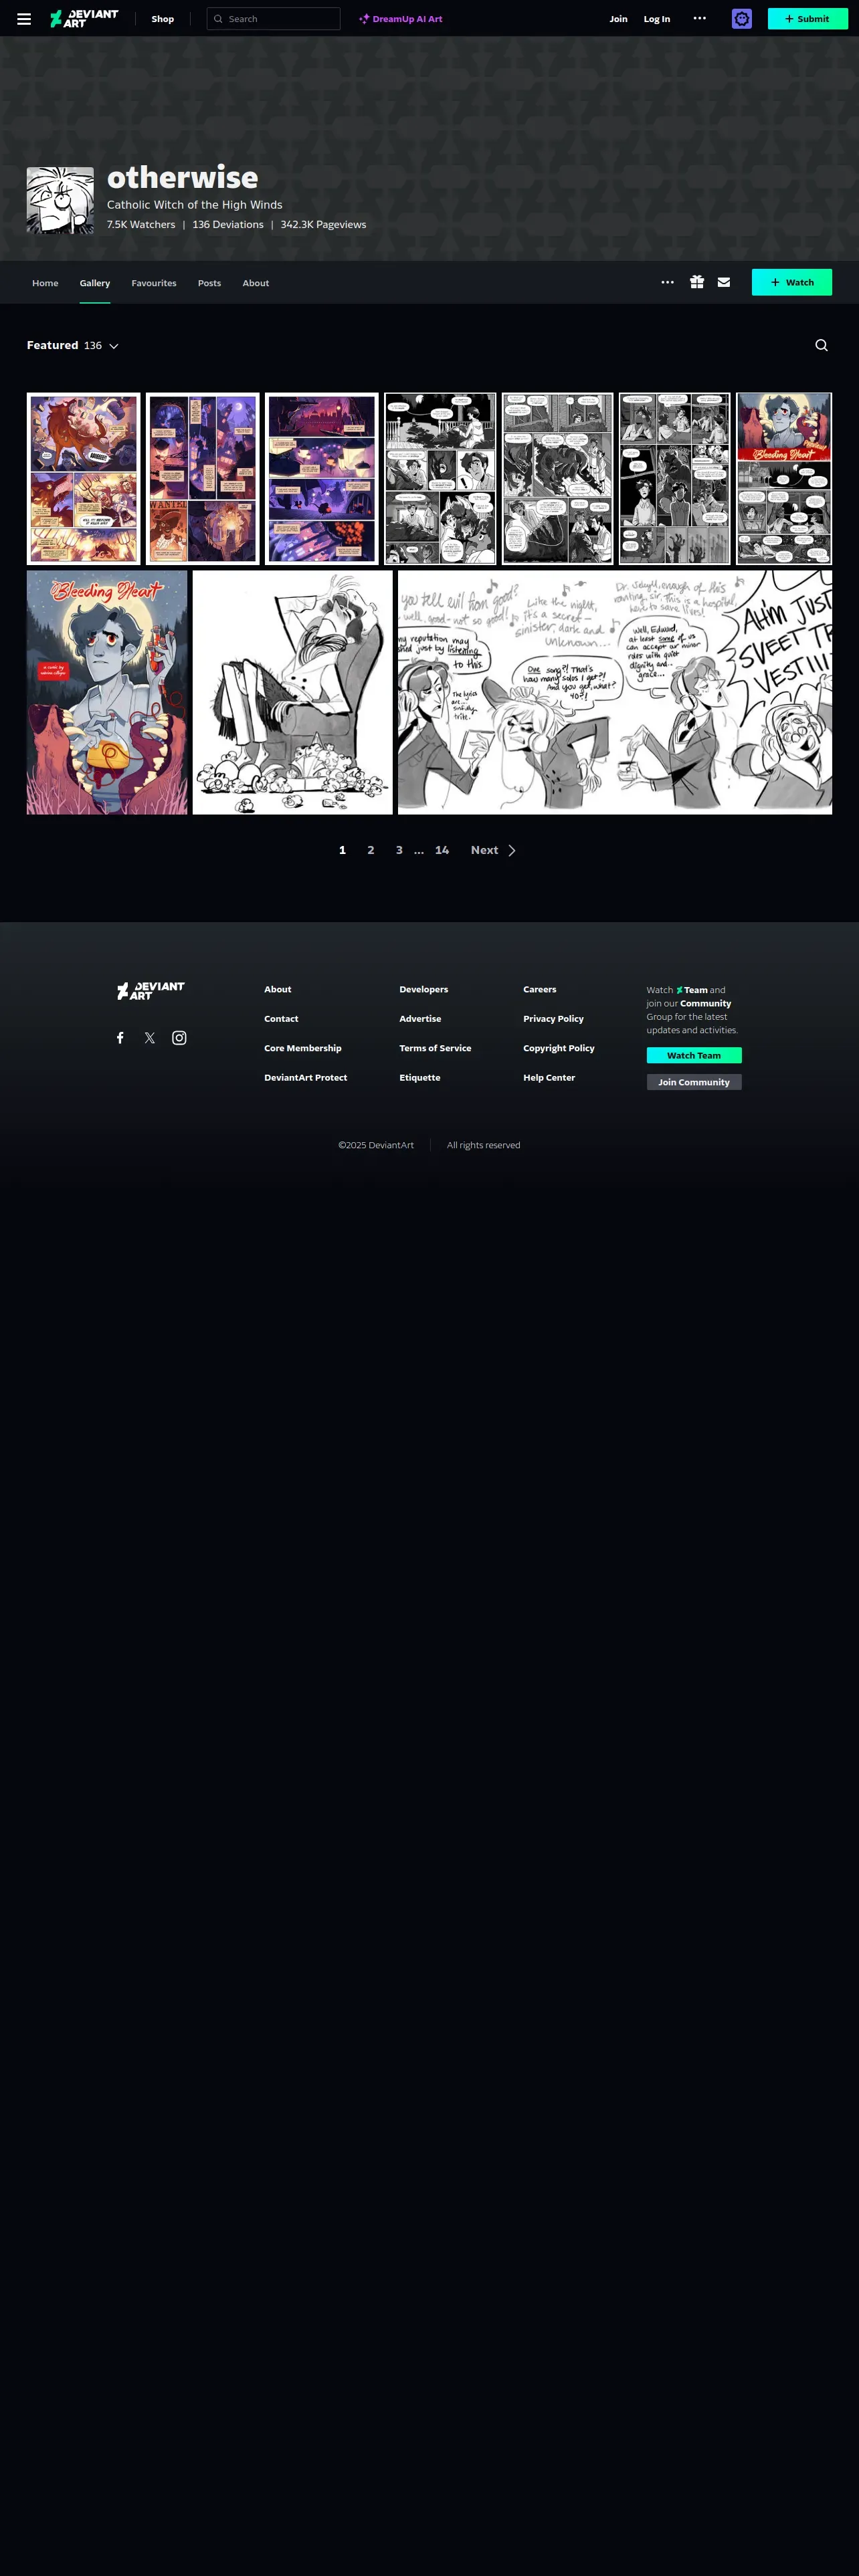Open the Etiquette link

(420, 1078)
